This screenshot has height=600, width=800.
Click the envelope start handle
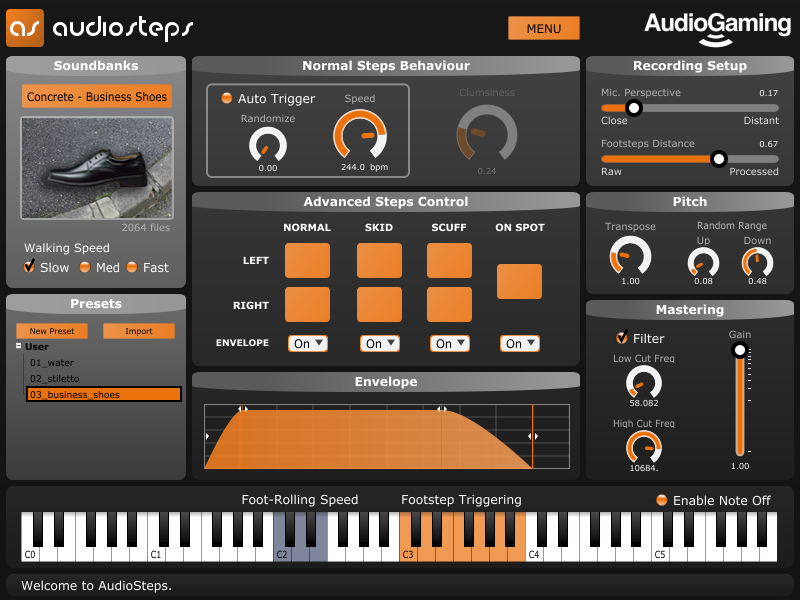(x=207, y=436)
